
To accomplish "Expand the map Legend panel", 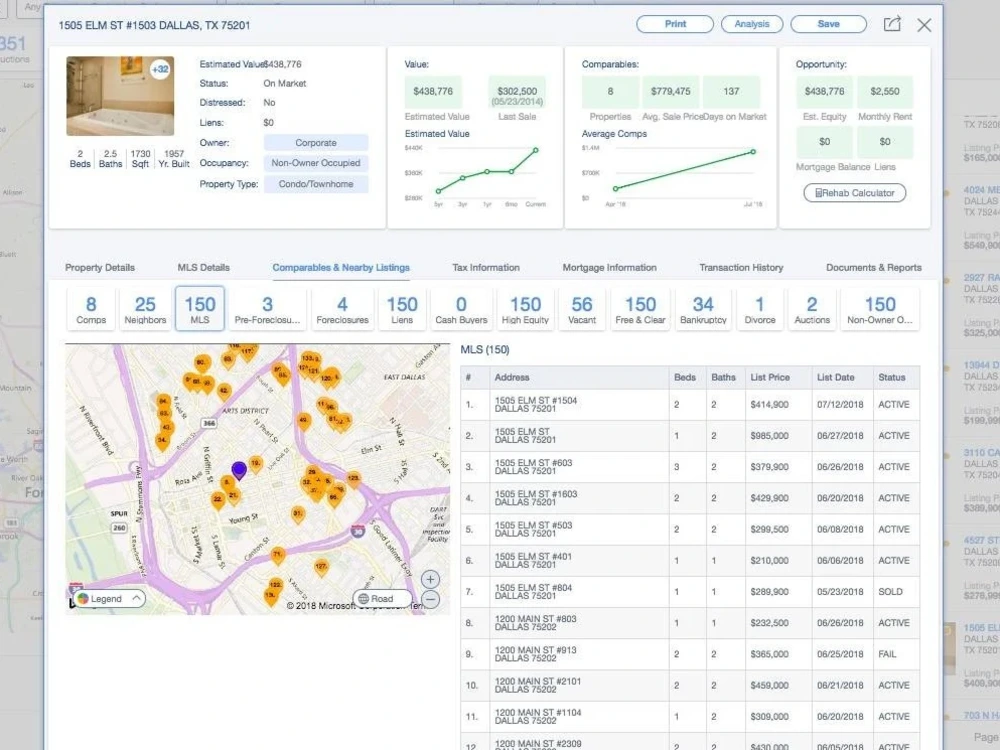I will (109, 599).
